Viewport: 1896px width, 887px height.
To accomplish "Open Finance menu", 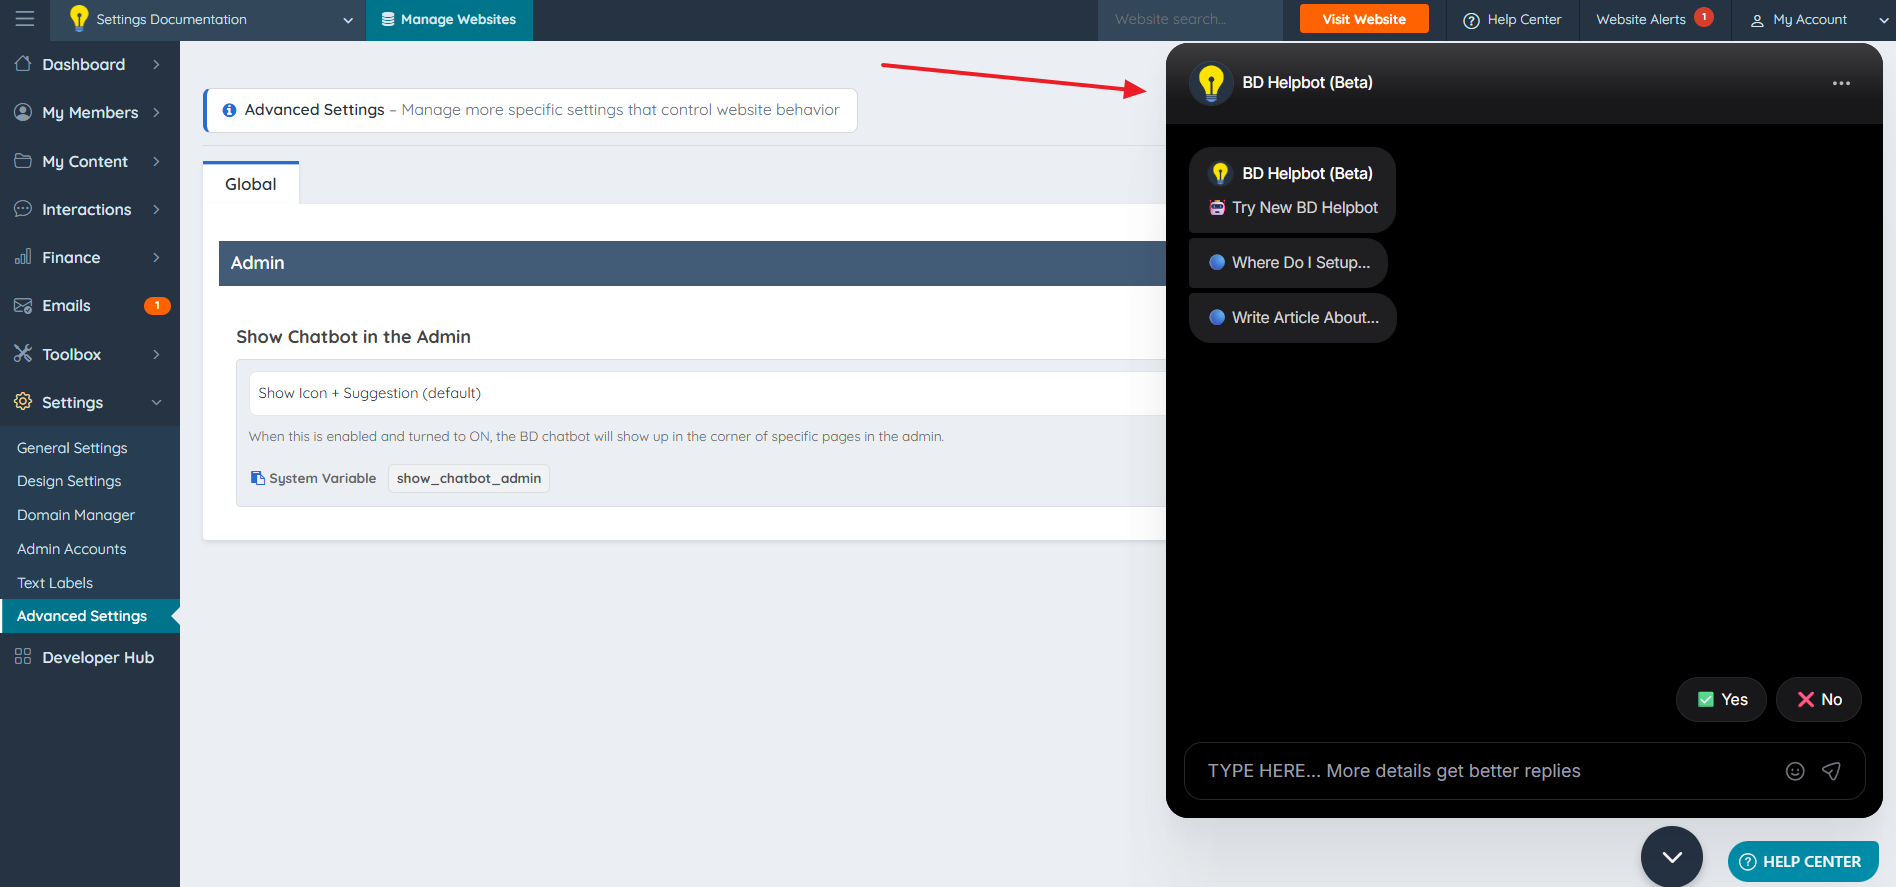I will 71,257.
